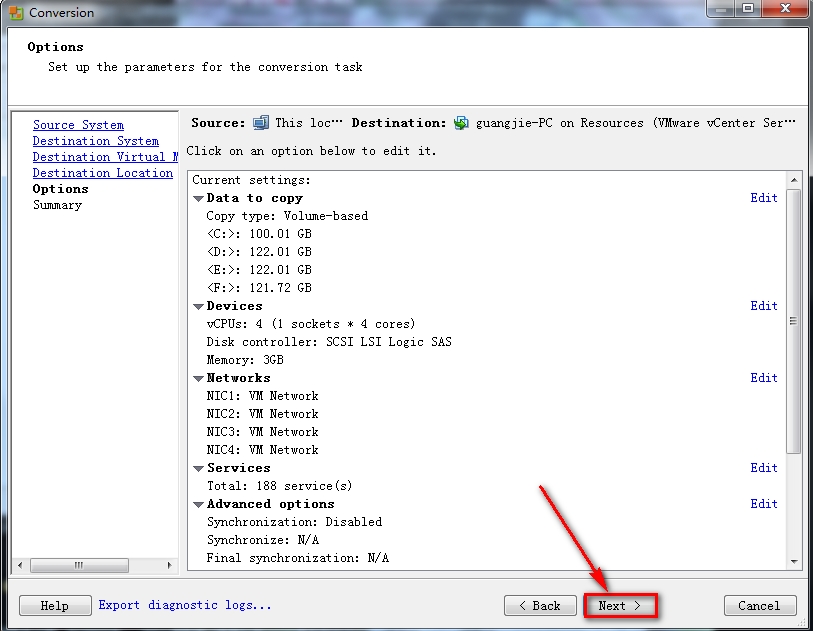Edit the Advanced options settings
Viewport: 813px width, 631px height.
(764, 504)
